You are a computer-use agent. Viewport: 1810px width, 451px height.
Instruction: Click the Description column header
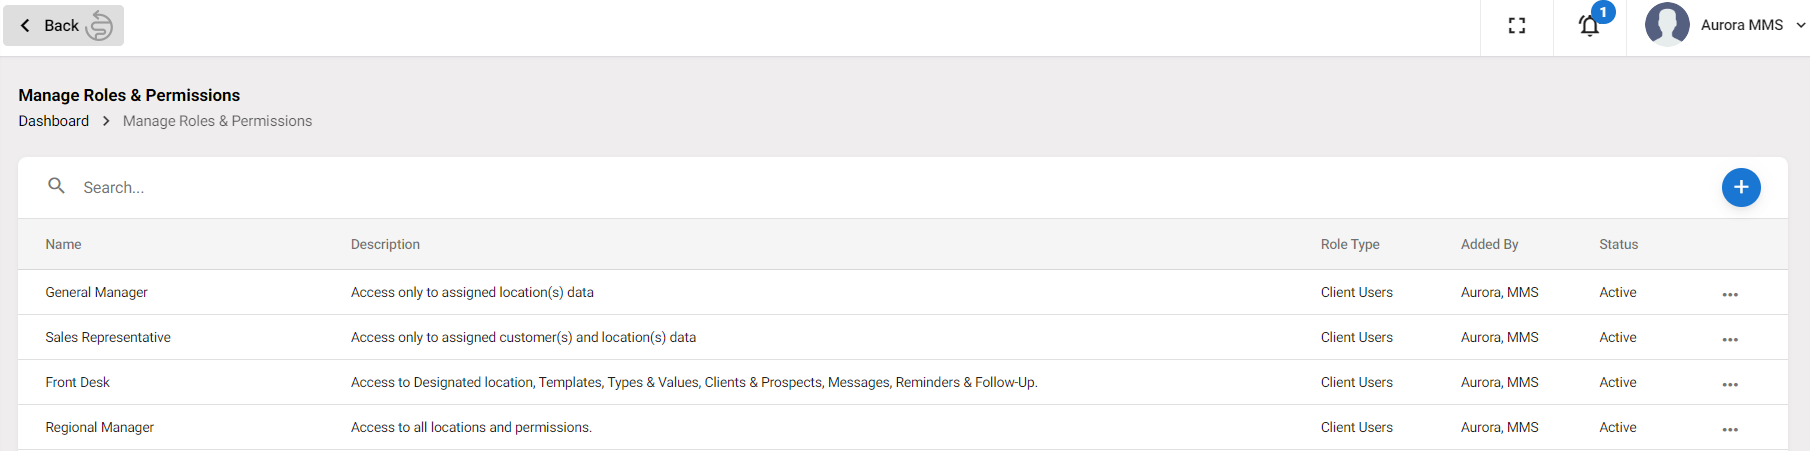[x=385, y=244]
